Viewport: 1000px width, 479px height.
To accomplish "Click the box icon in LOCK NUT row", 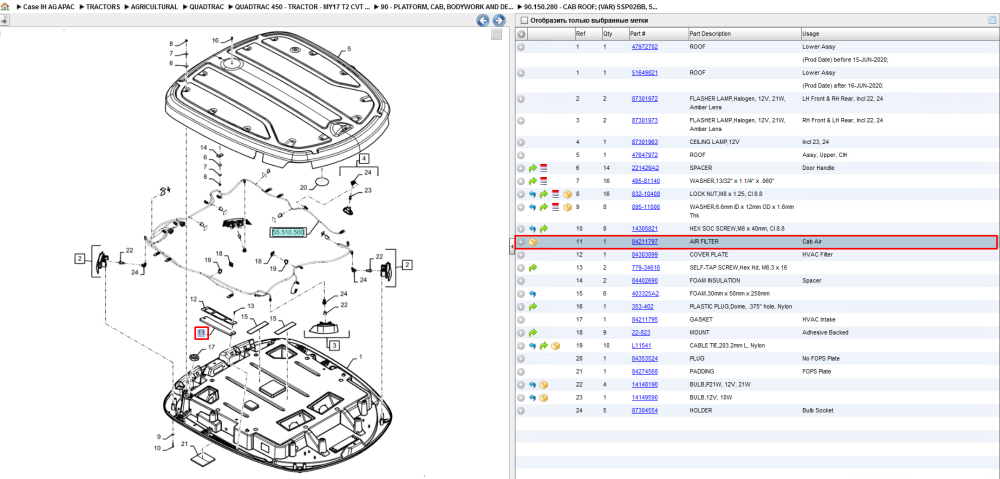I will [566, 194].
